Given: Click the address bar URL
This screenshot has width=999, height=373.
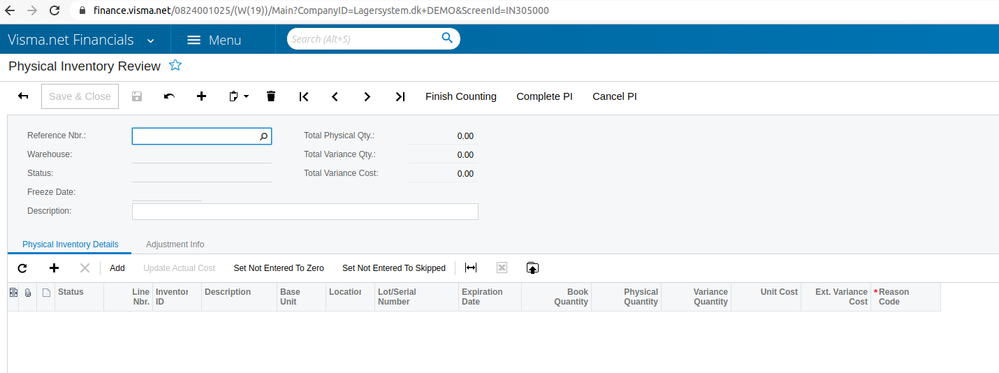Looking at the screenshot, I should tap(321, 10).
